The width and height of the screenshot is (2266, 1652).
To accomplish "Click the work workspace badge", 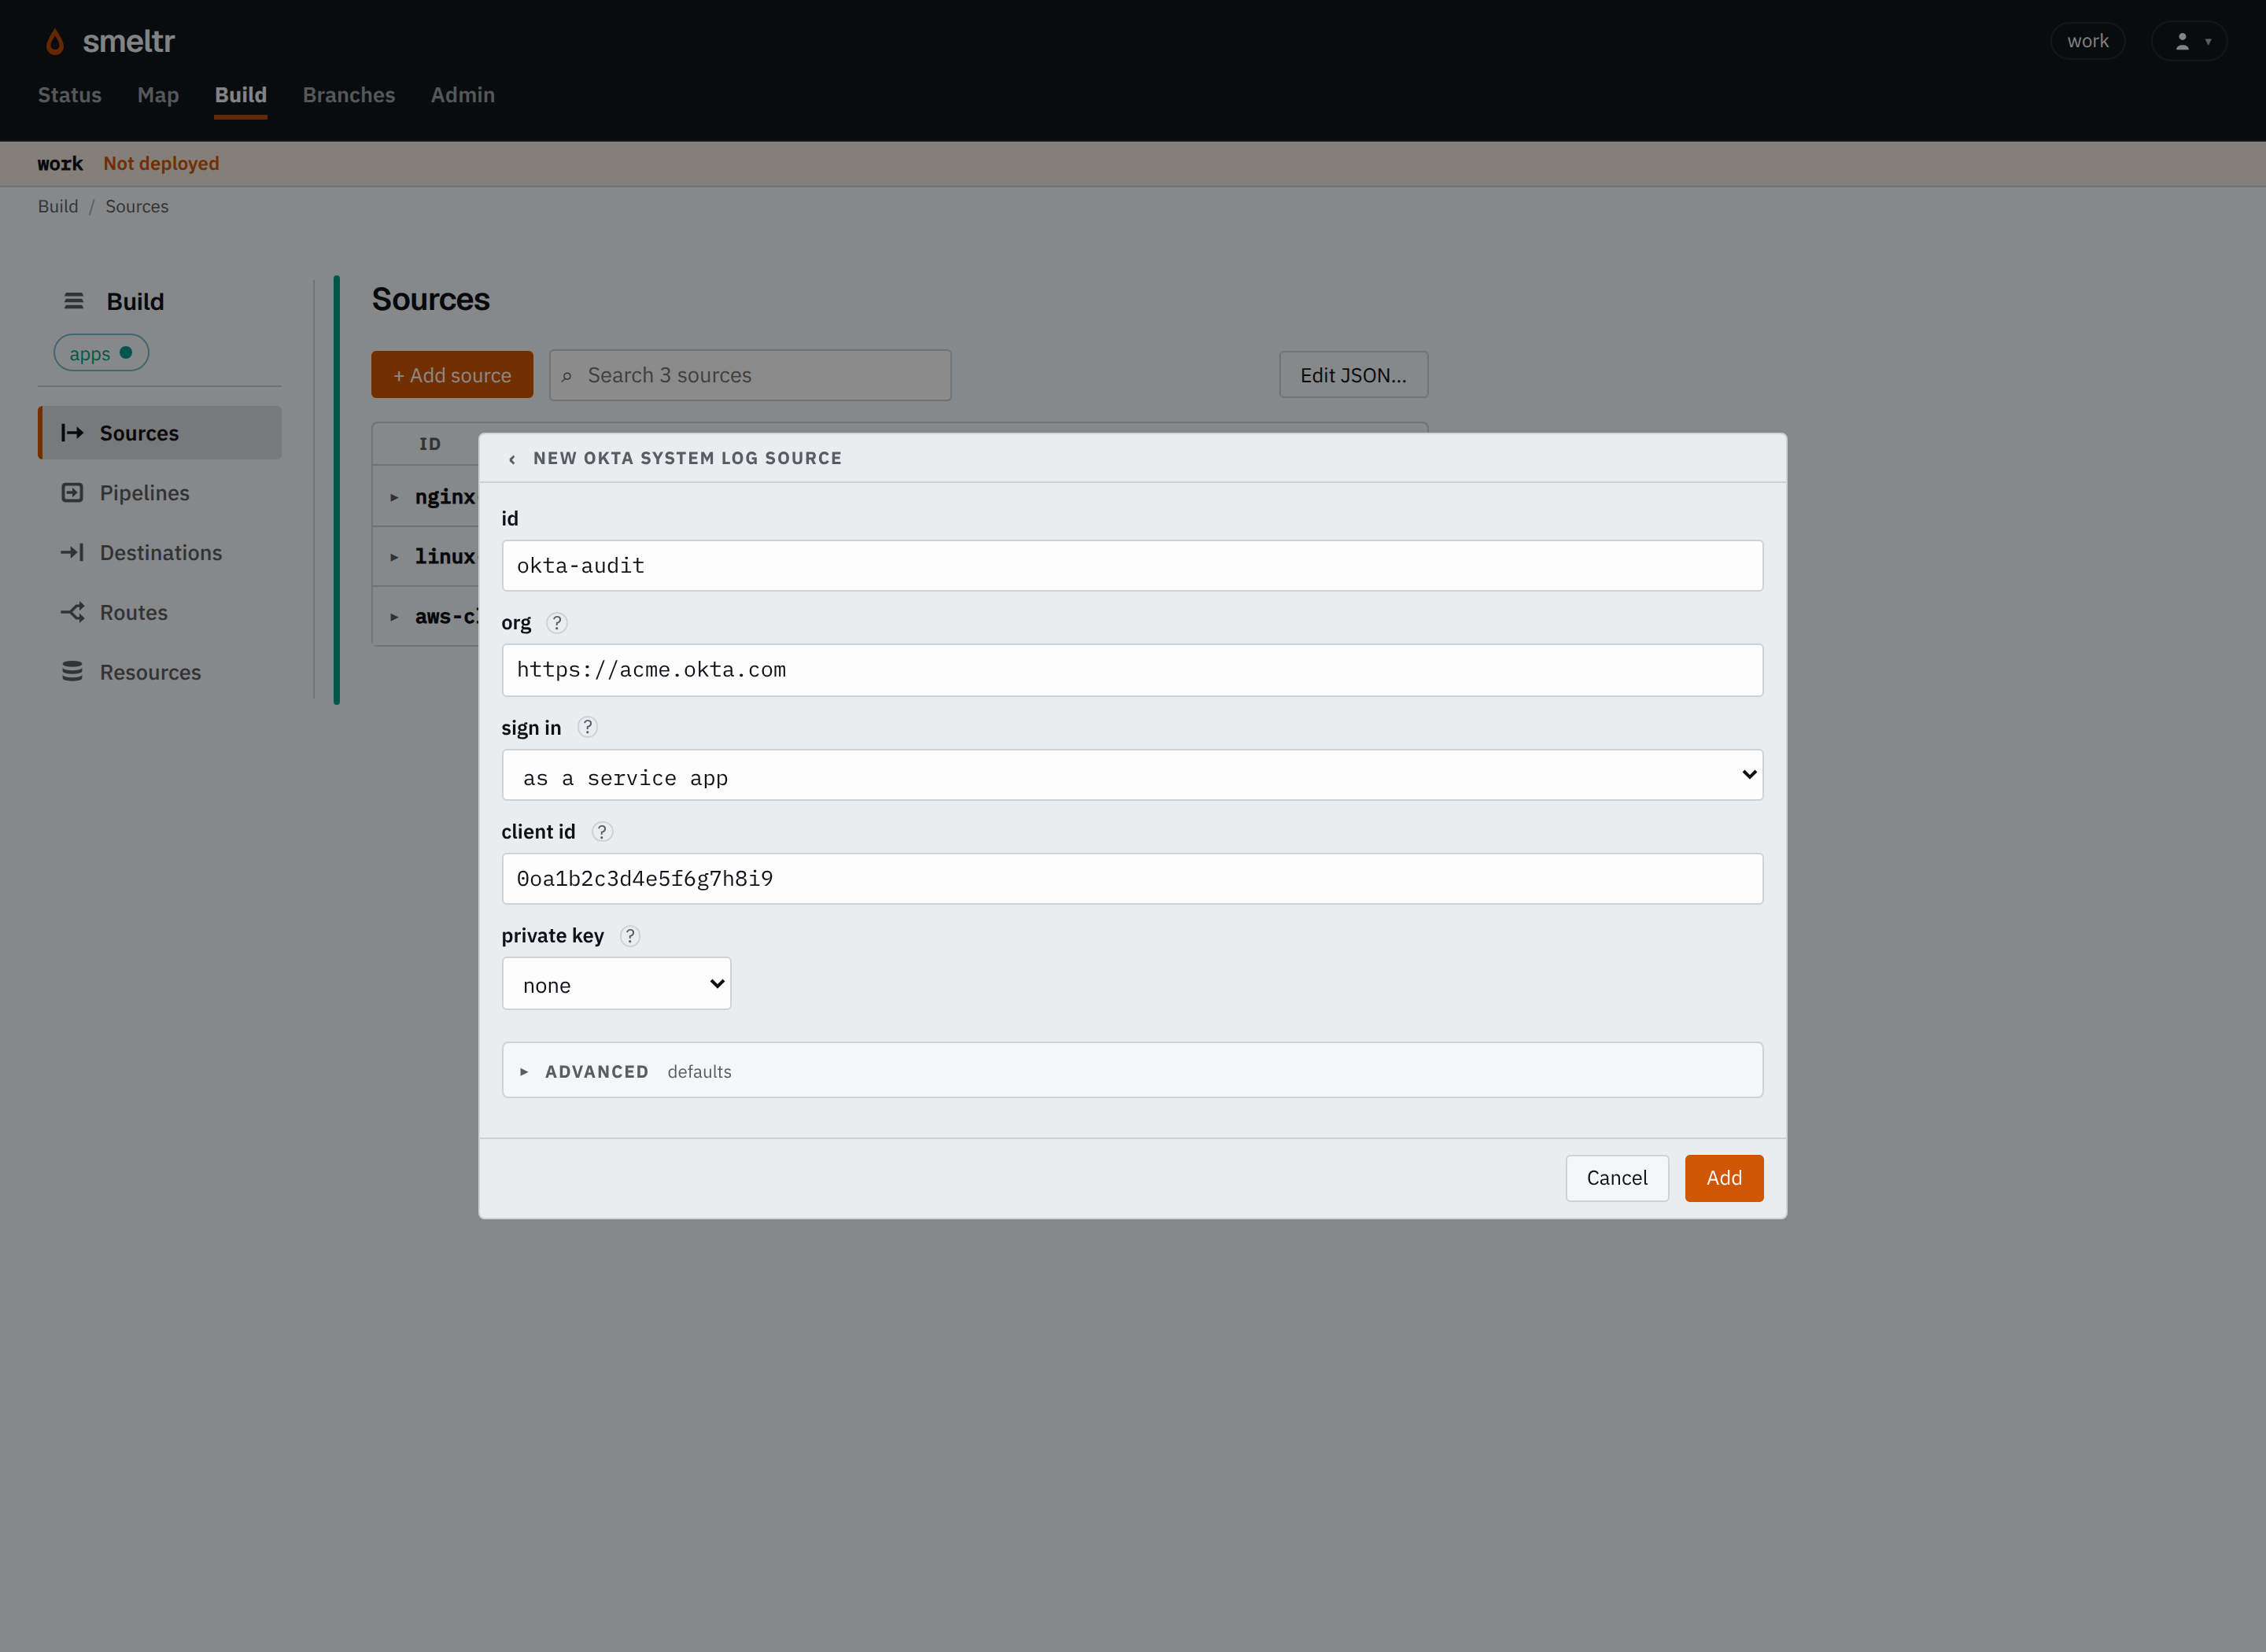I will click(x=2088, y=41).
